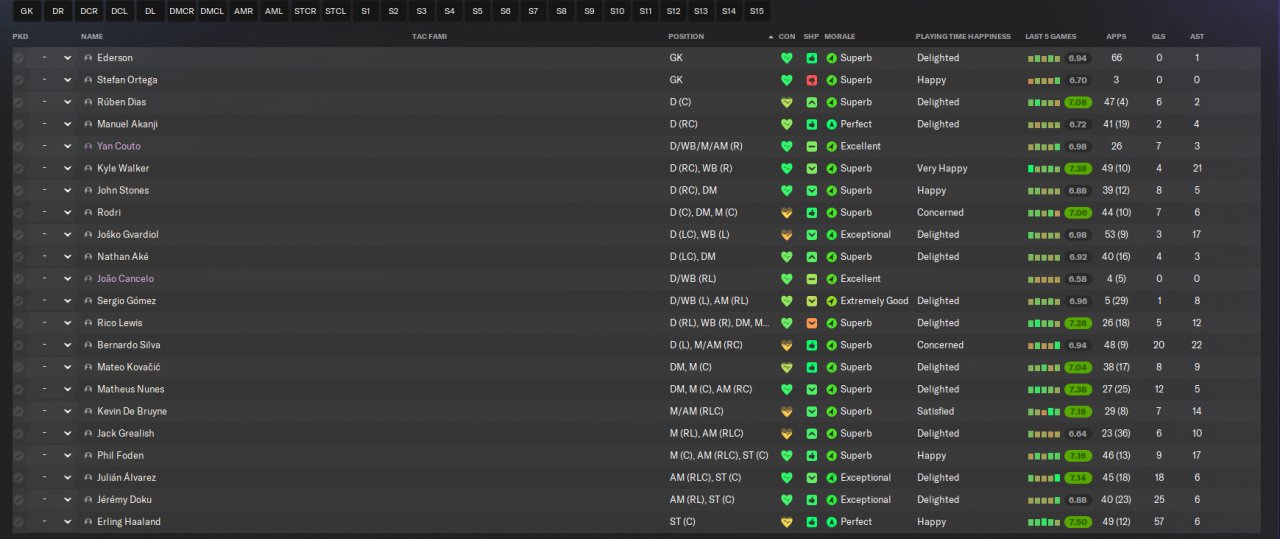Open the position dropdown arrow for Erling Haaland
The height and width of the screenshot is (539, 1280).
(x=67, y=522)
